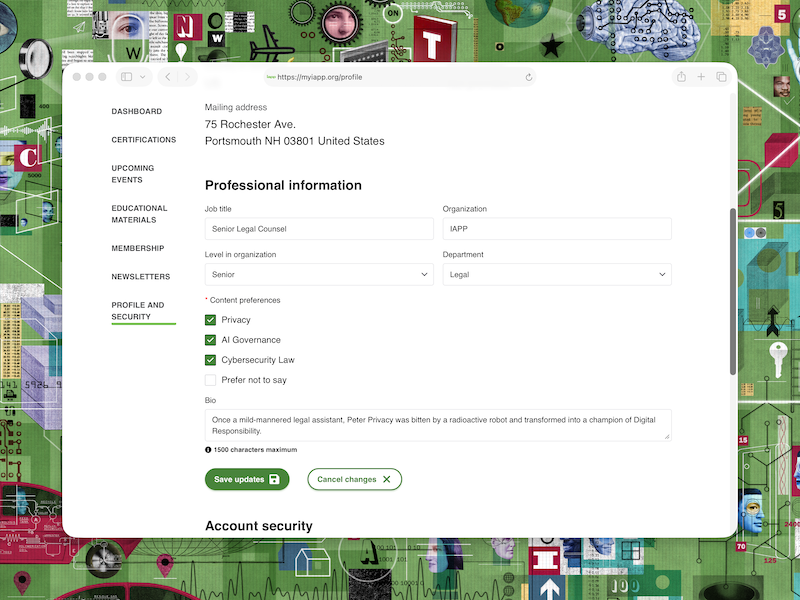The width and height of the screenshot is (800, 600).
Task: Click Save updates button
Action: coord(247,480)
